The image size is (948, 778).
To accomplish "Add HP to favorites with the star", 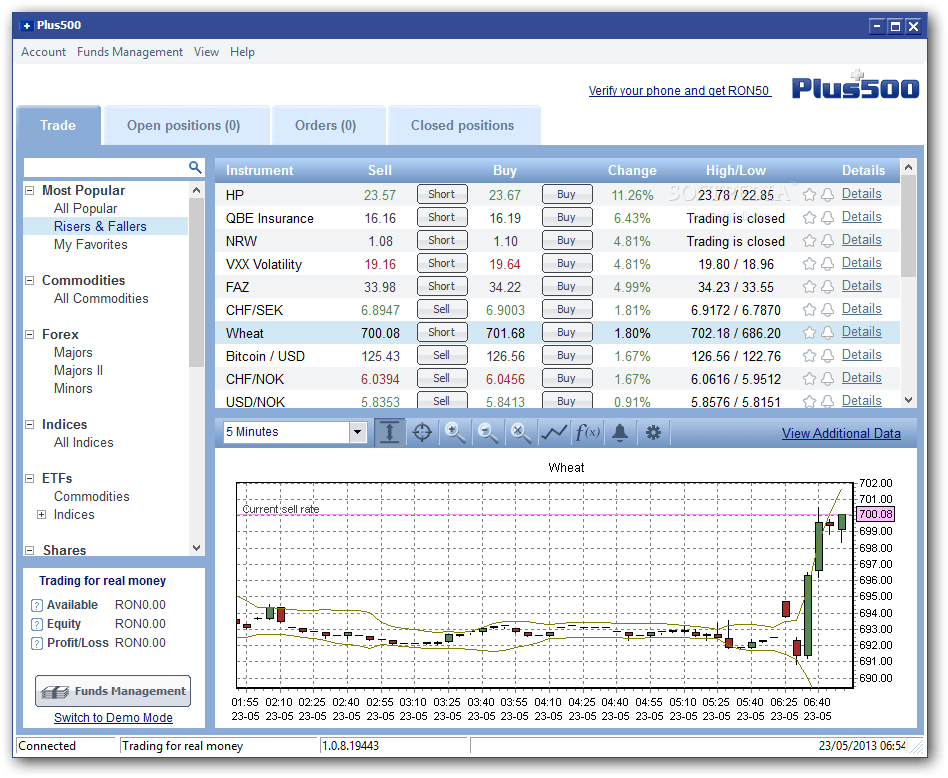I will pos(809,195).
